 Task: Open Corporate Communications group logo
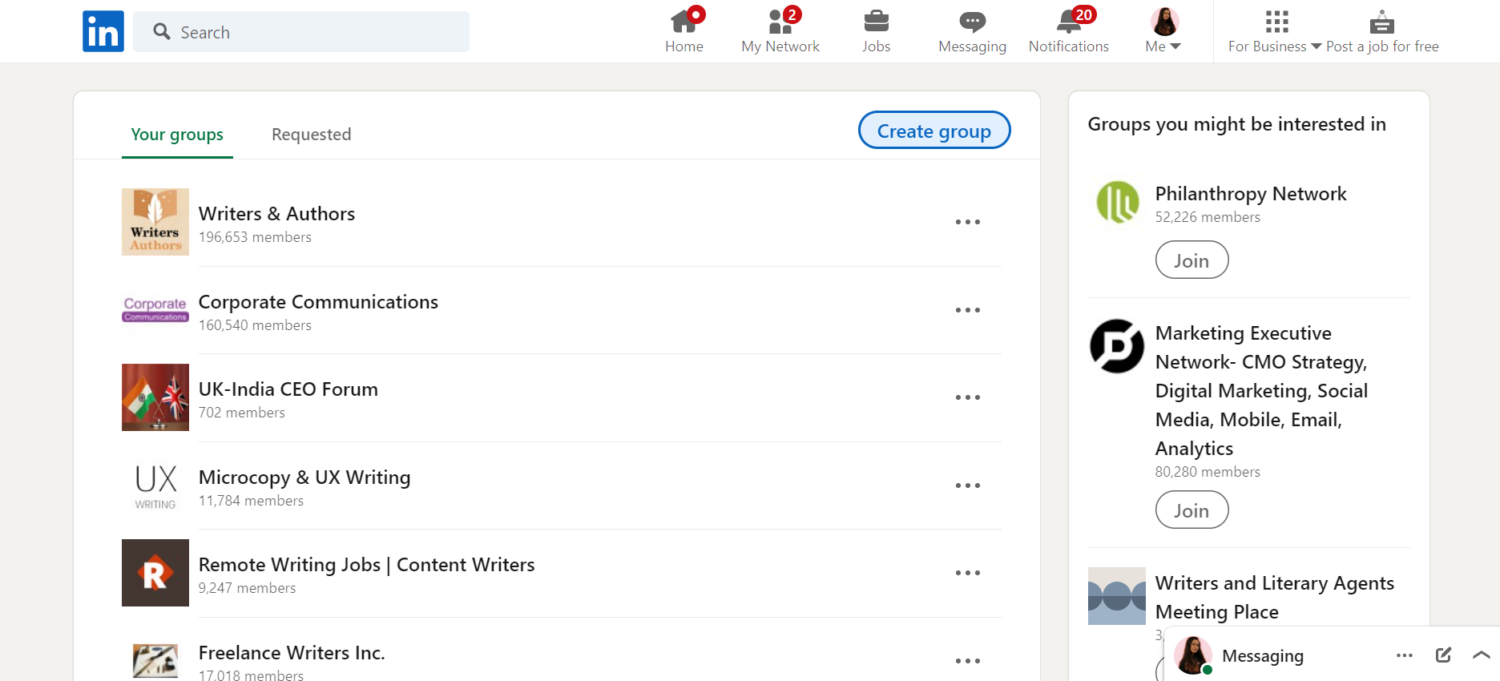pos(155,310)
